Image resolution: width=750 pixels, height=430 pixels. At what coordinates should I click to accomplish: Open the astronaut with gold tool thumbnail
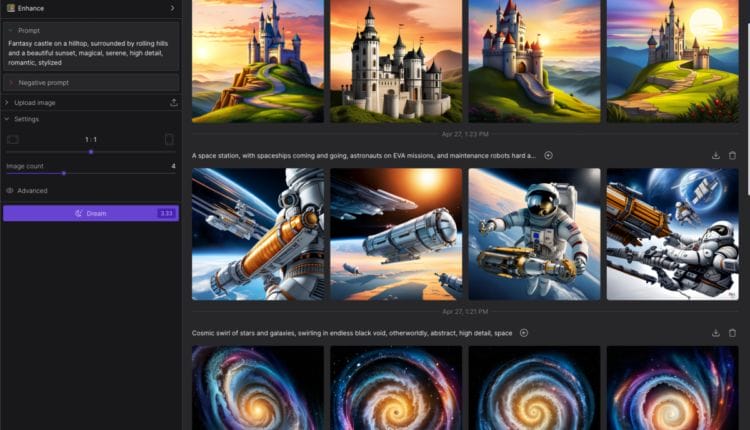[x=534, y=234]
